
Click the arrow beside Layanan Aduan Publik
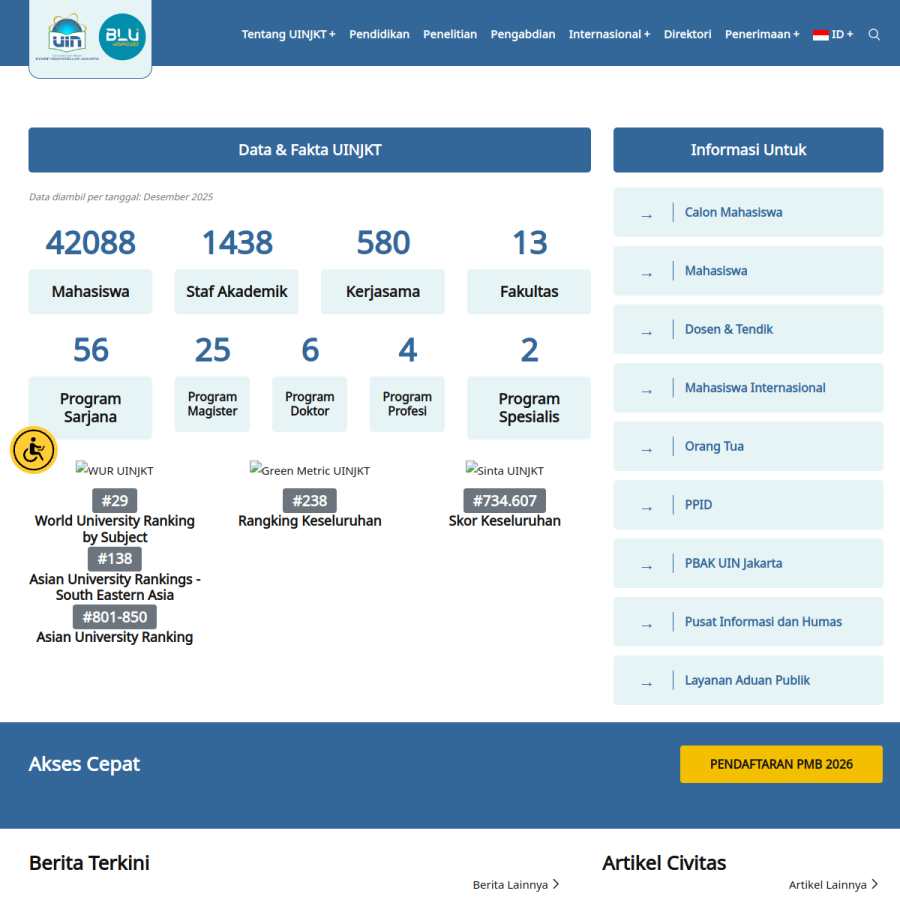[647, 685]
